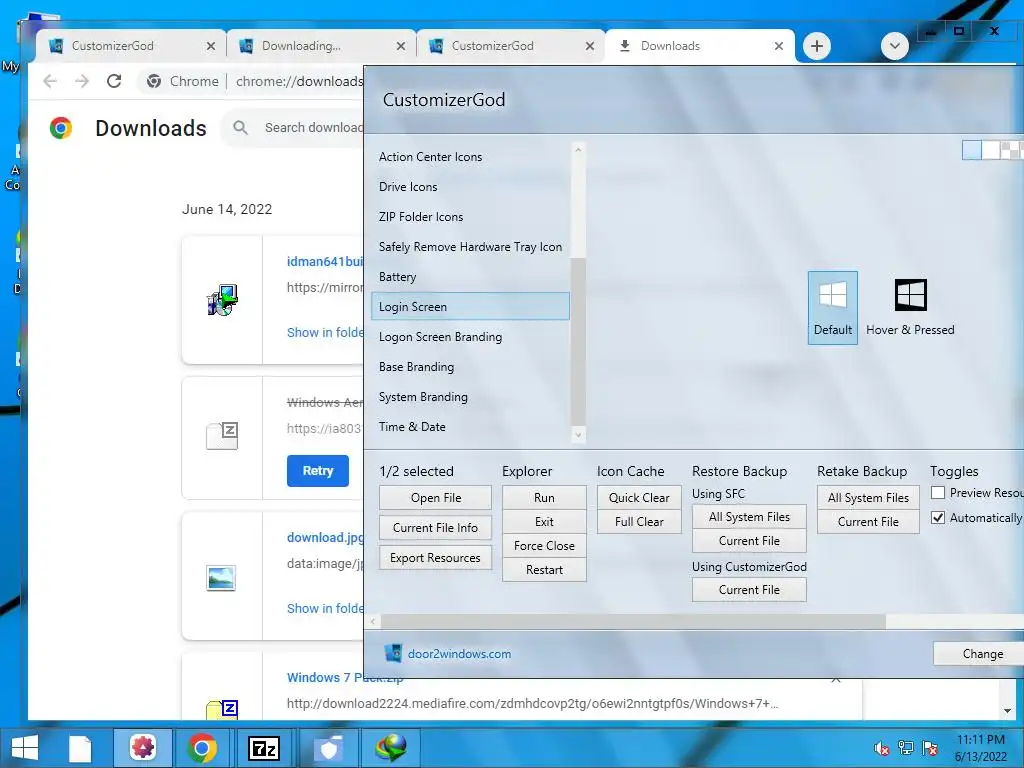This screenshot has width=1024, height=768.
Task: Click the network tray icon
Action: pyautogui.click(x=906, y=748)
